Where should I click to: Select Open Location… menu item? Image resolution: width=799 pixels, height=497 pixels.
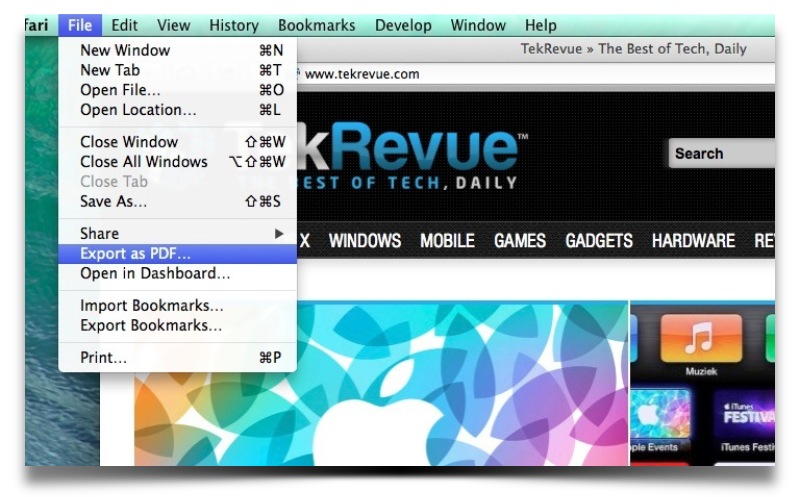coord(177,110)
